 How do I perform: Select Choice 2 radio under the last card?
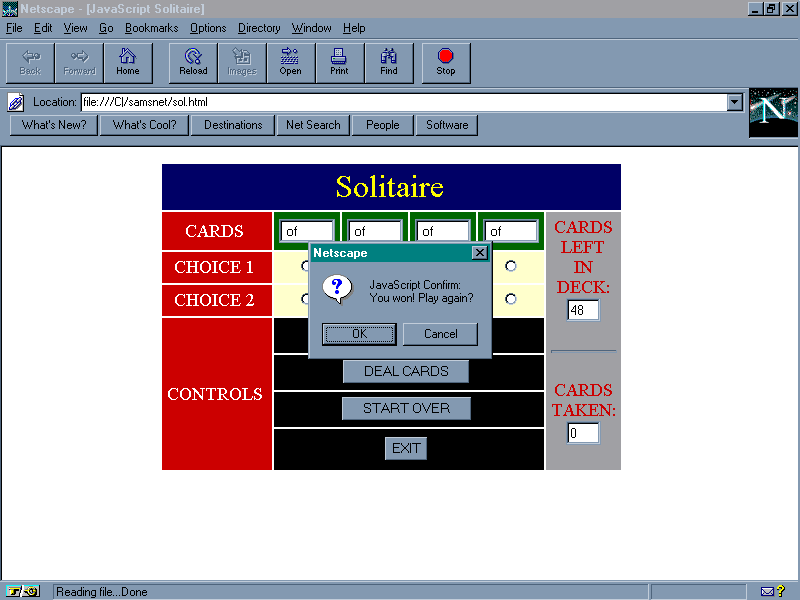click(511, 299)
